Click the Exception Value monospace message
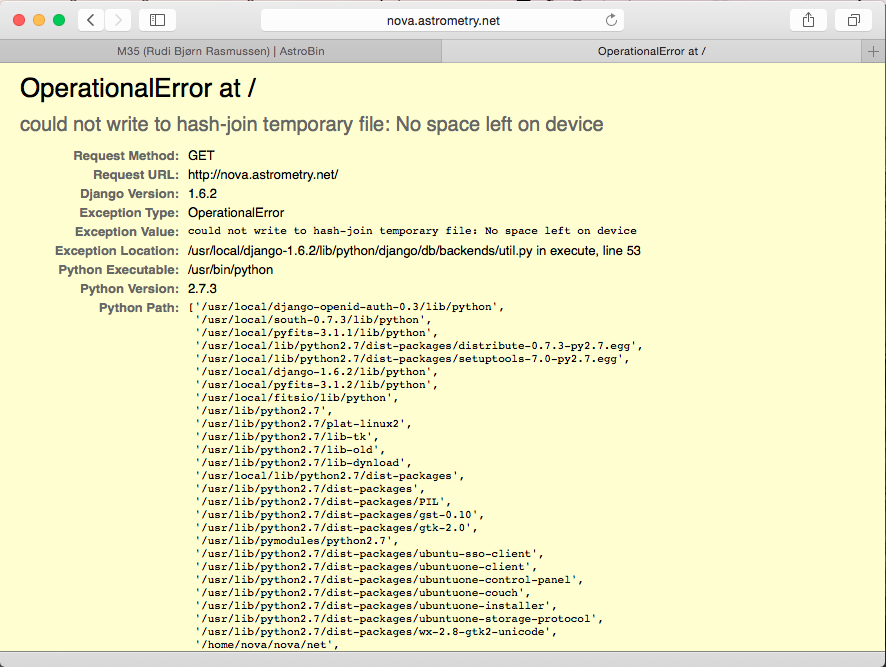Viewport: 886px width, 667px height. click(412, 231)
